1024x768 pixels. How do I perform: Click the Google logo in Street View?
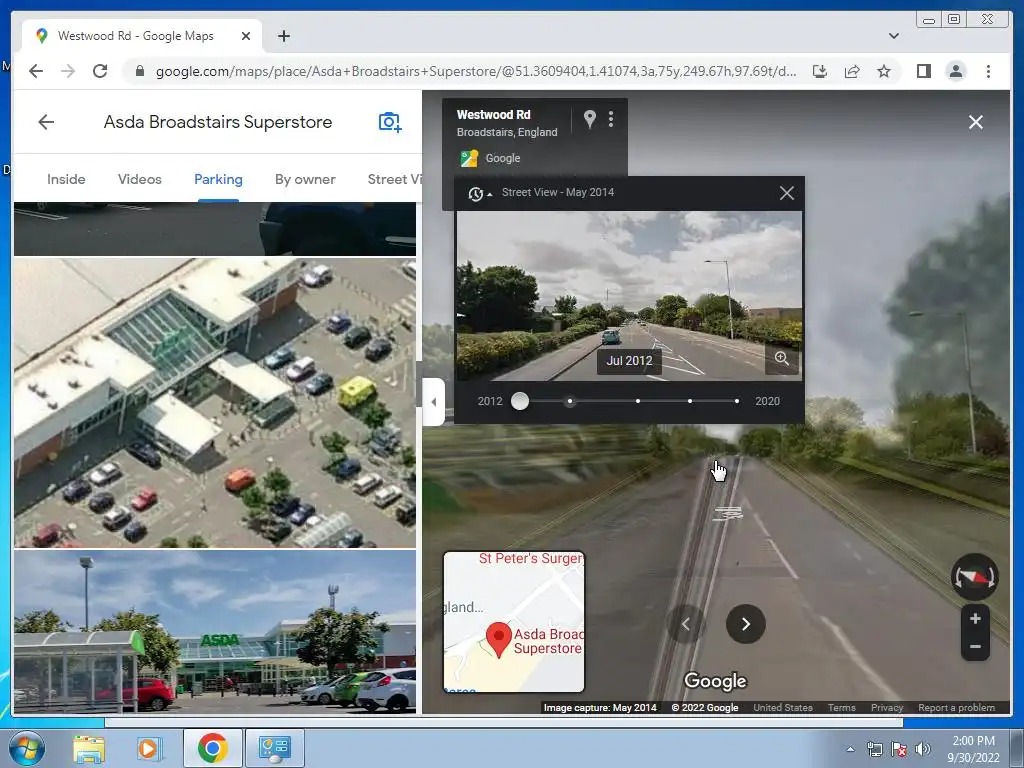715,681
